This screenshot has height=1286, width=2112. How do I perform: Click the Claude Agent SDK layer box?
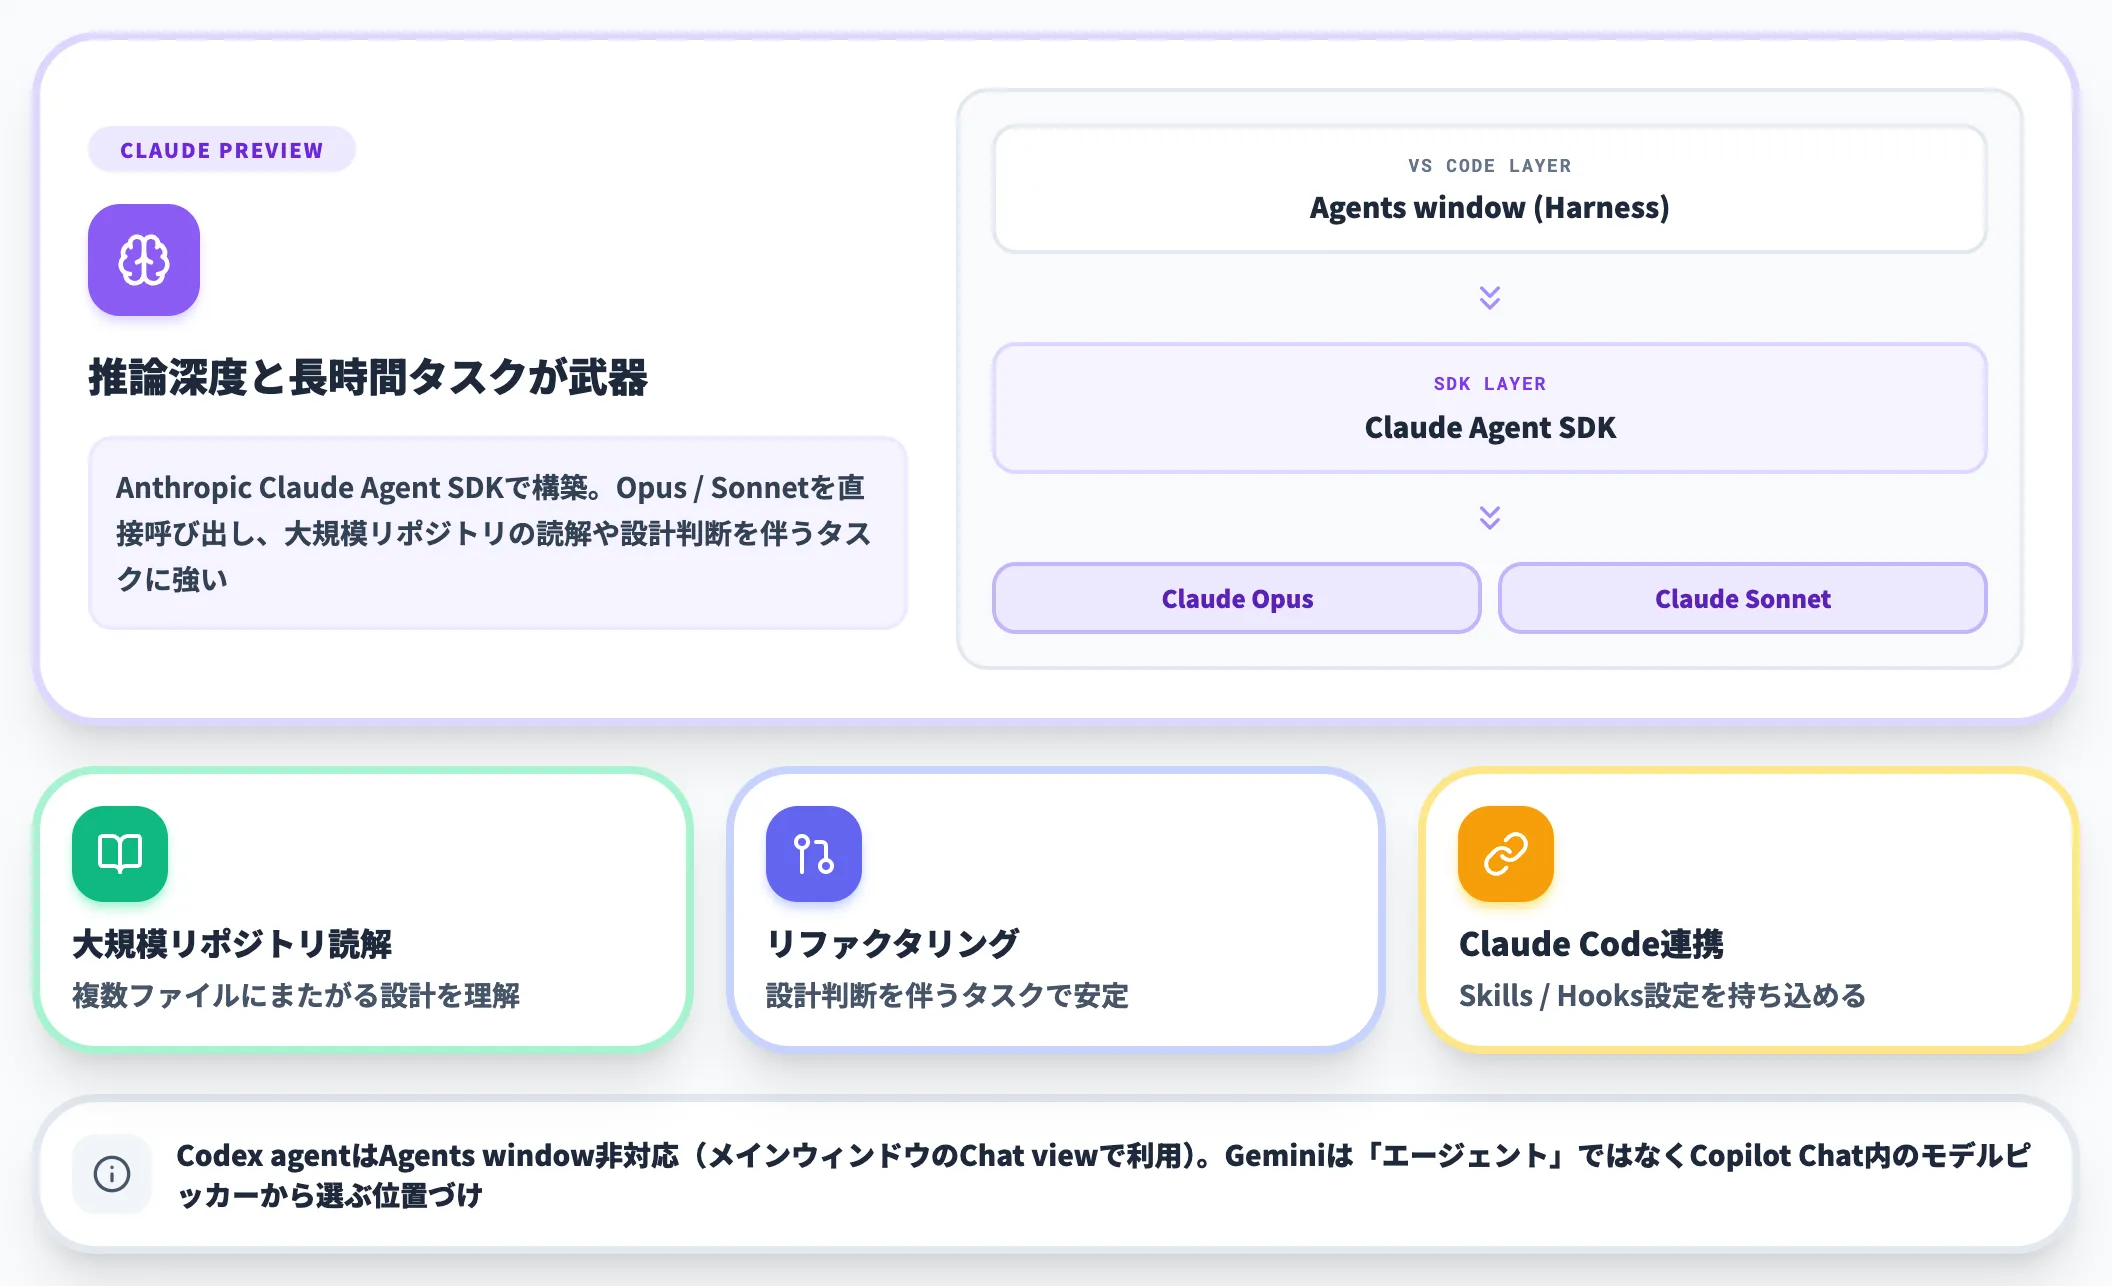point(1490,408)
